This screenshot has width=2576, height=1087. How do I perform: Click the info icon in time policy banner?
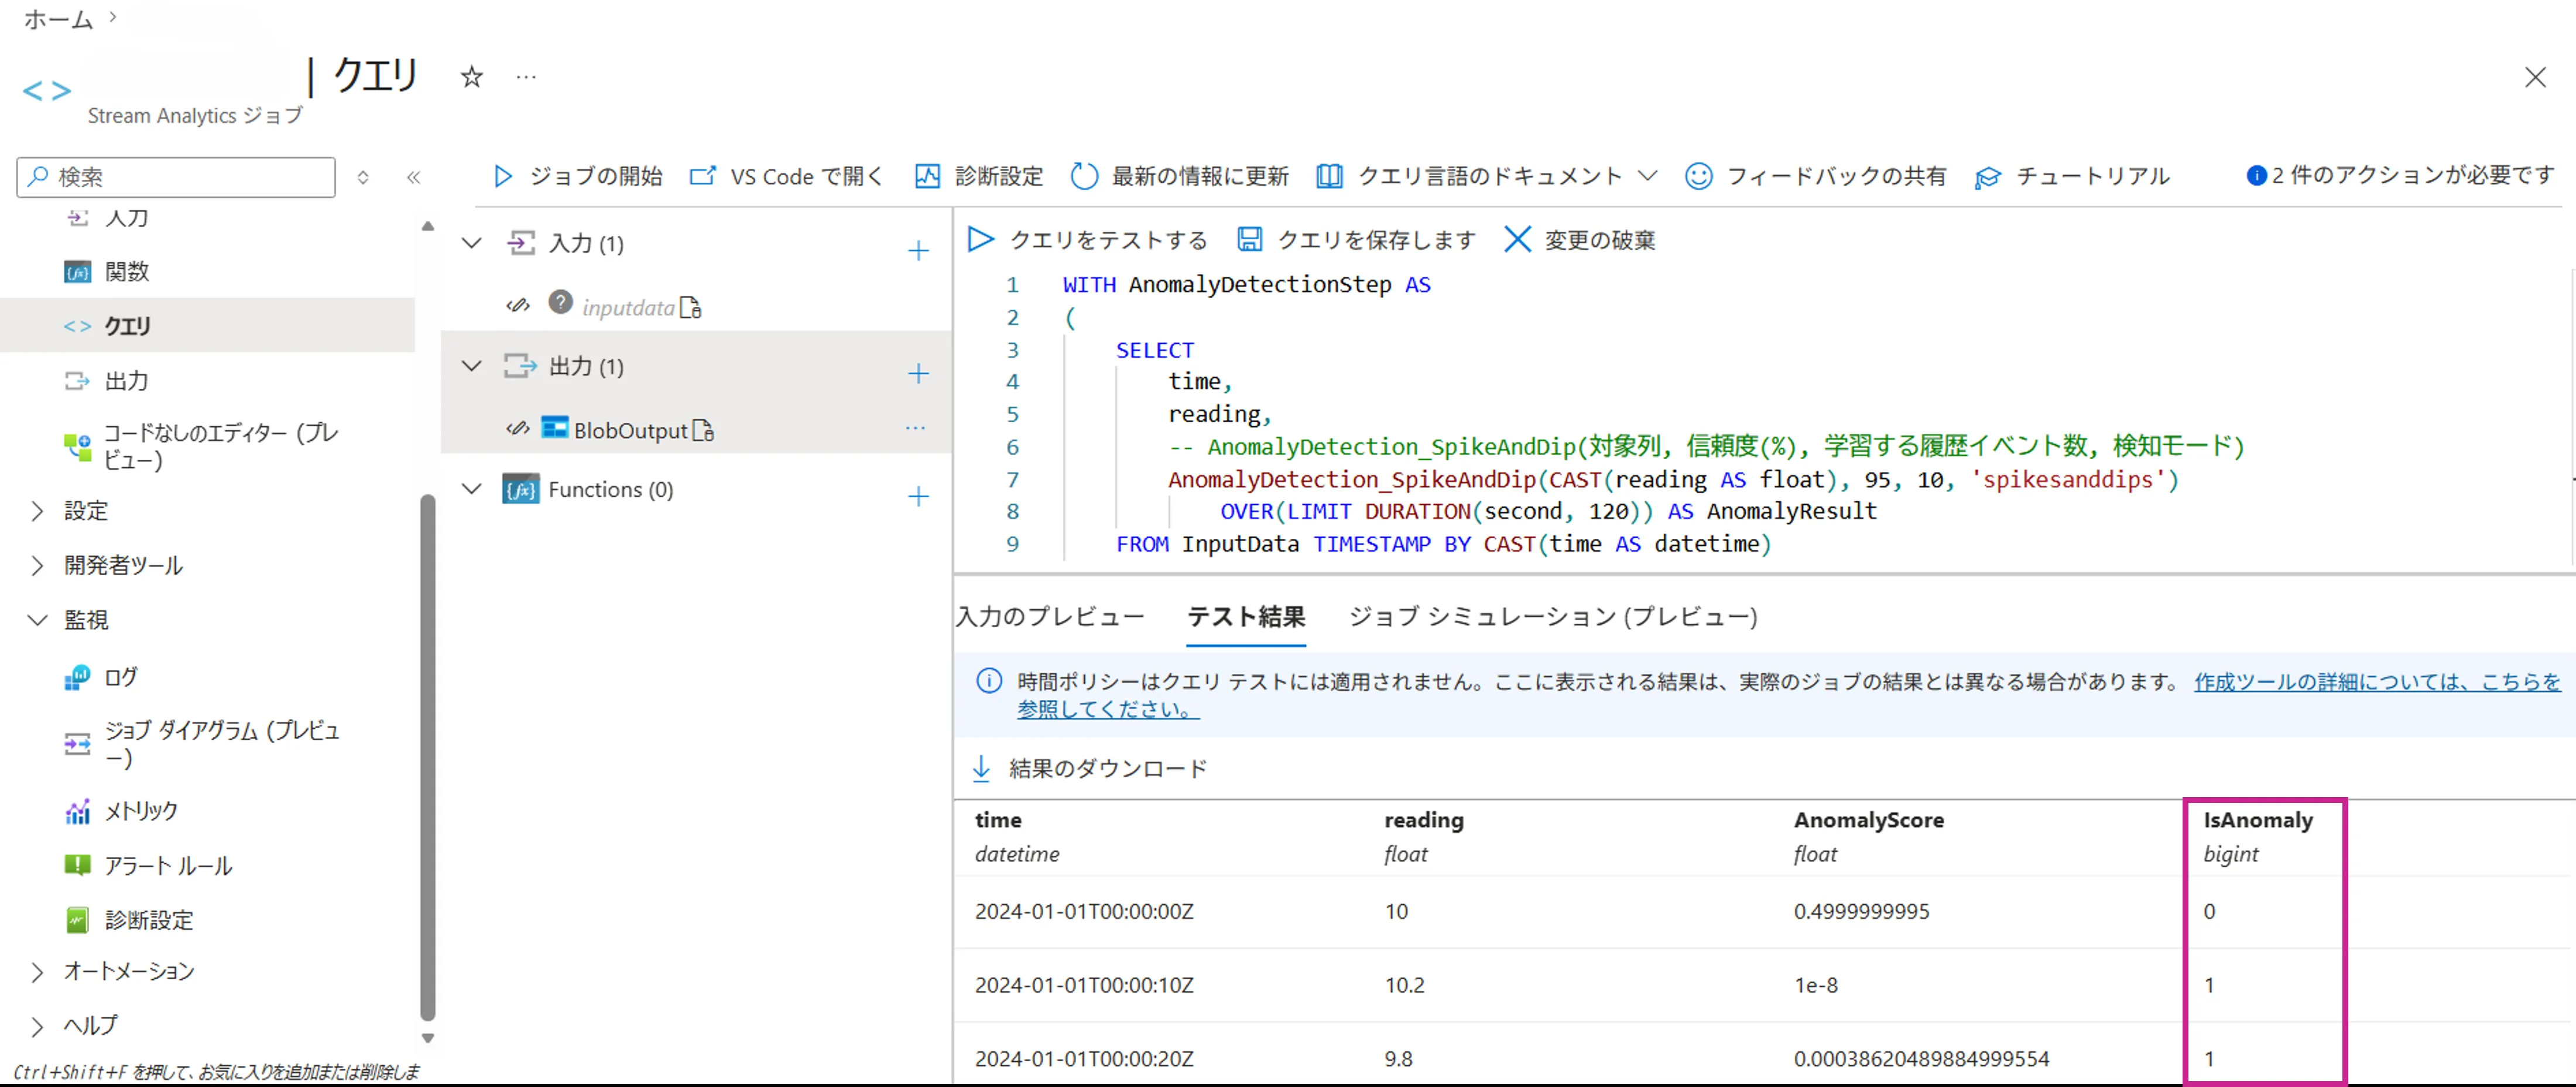click(x=988, y=682)
